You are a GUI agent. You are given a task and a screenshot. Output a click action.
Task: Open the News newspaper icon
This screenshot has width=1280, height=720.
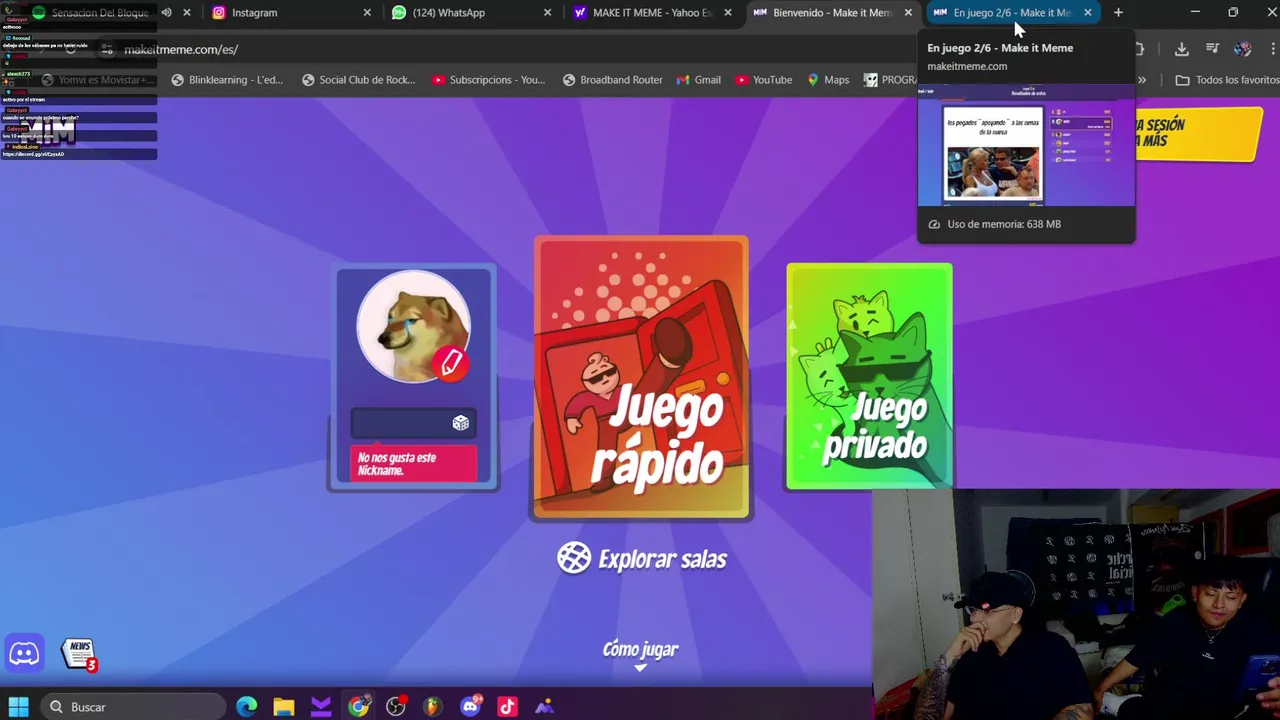(x=79, y=654)
